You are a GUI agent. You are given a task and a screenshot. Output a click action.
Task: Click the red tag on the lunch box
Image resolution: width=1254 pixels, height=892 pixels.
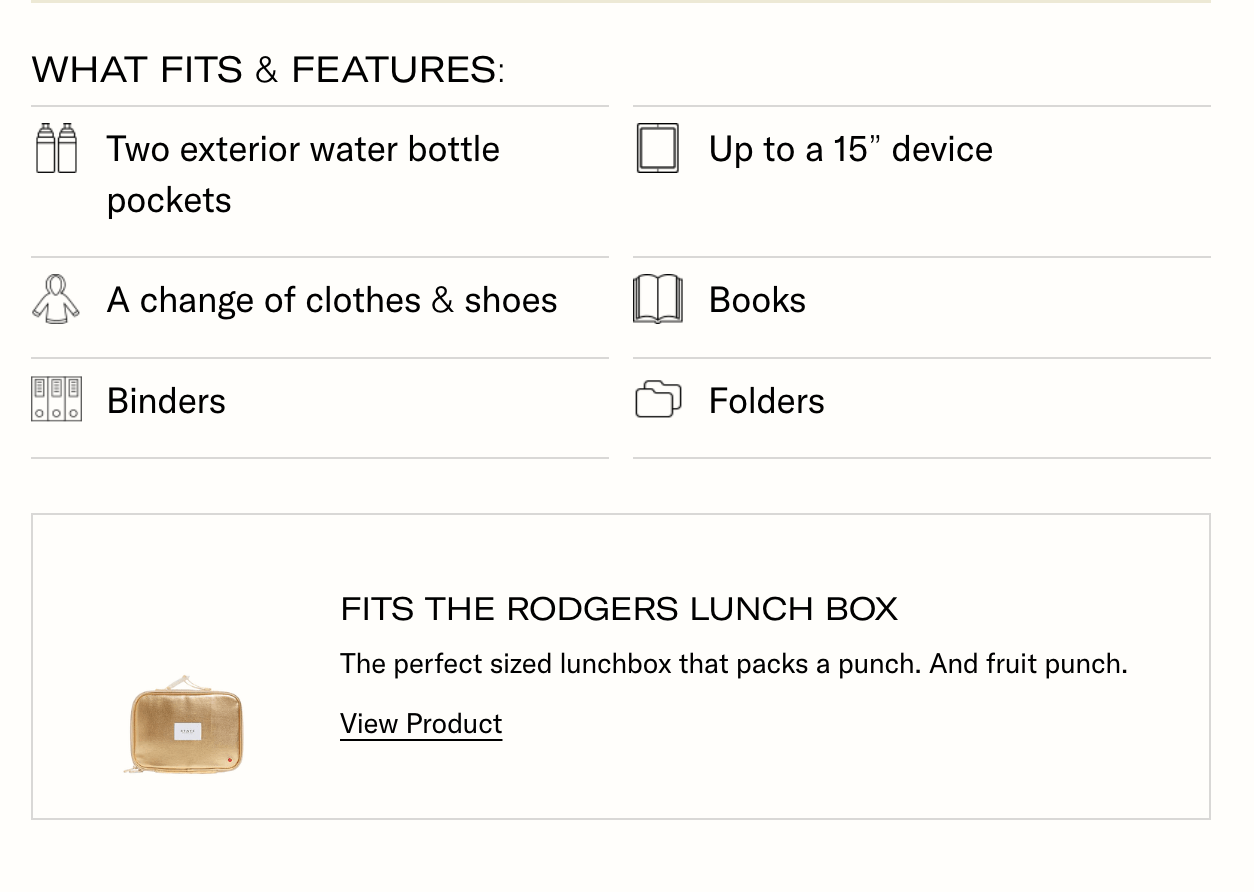point(231,762)
